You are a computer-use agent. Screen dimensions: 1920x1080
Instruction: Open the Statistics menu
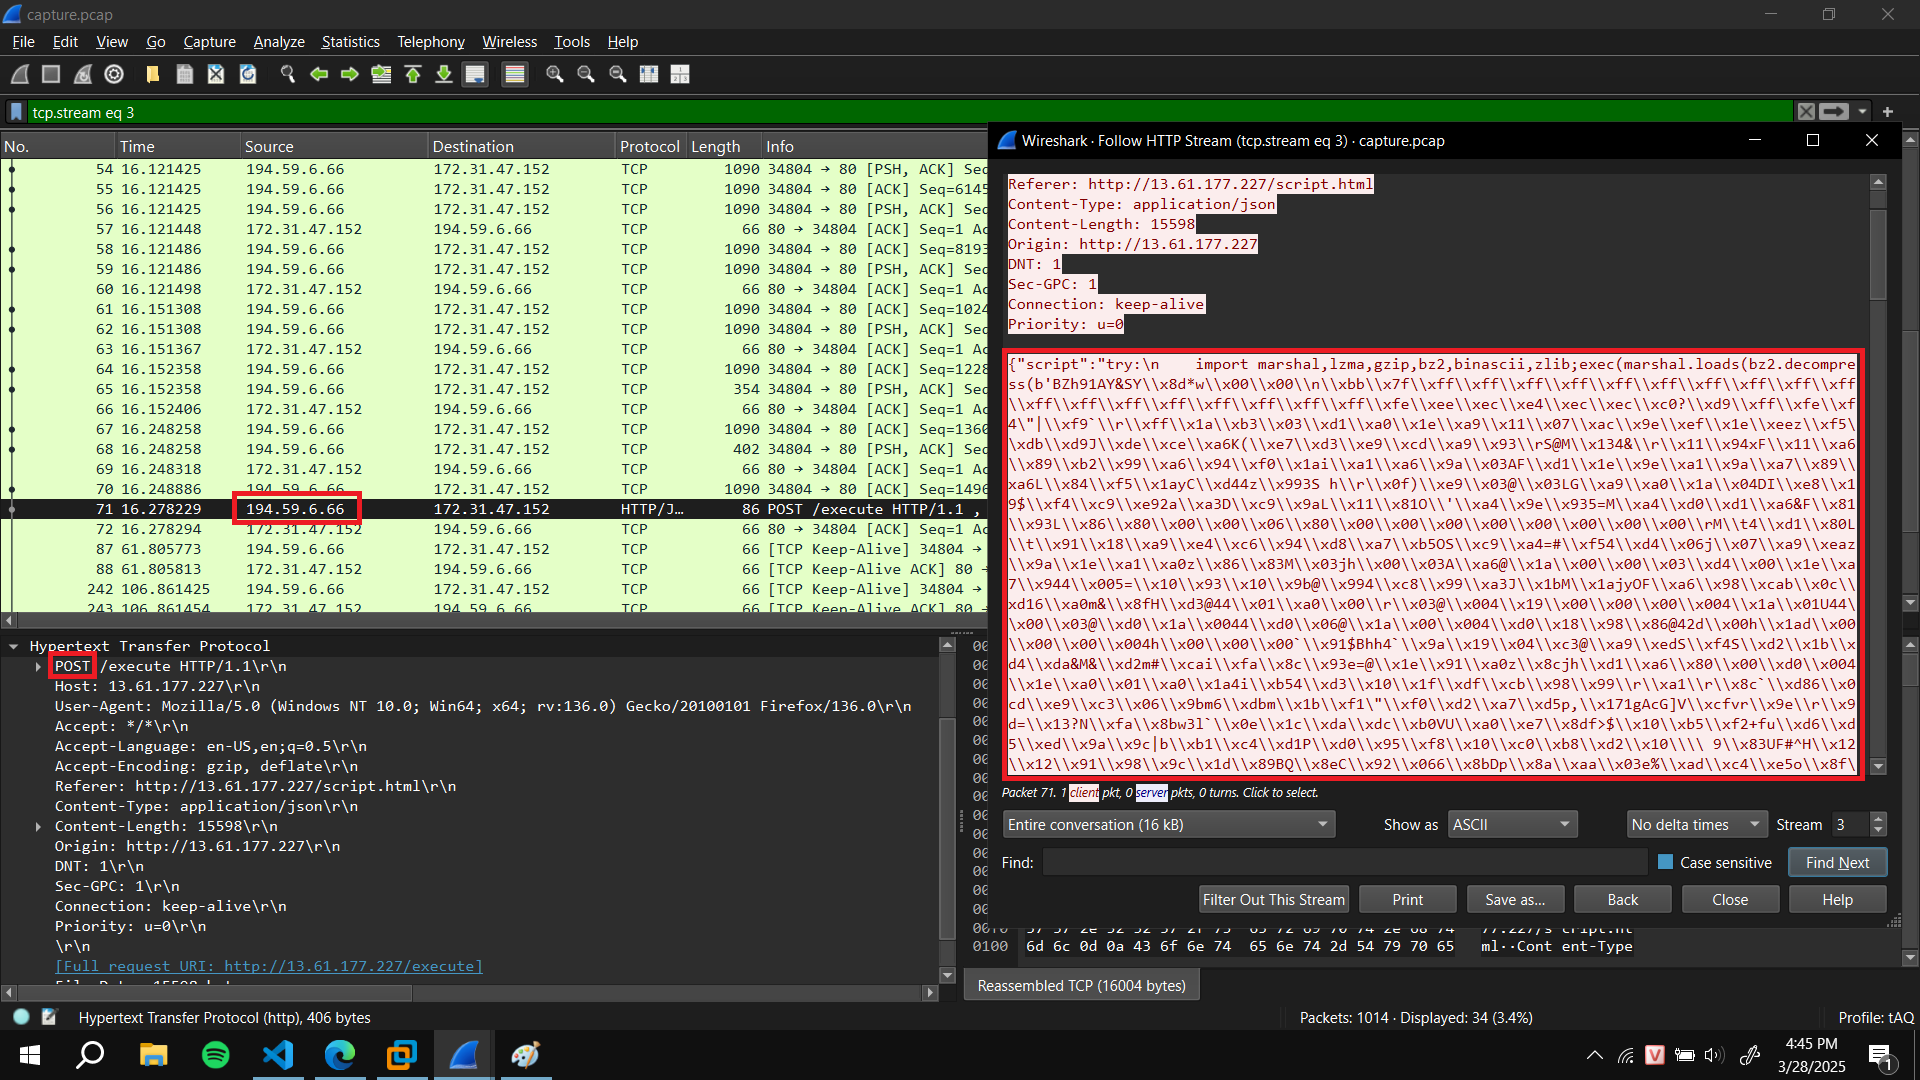coord(350,41)
